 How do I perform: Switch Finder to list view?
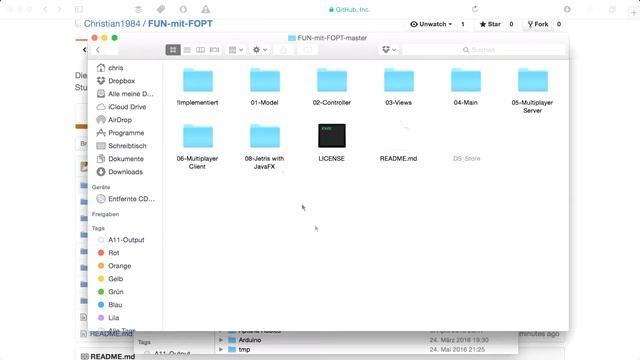coord(187,50)
